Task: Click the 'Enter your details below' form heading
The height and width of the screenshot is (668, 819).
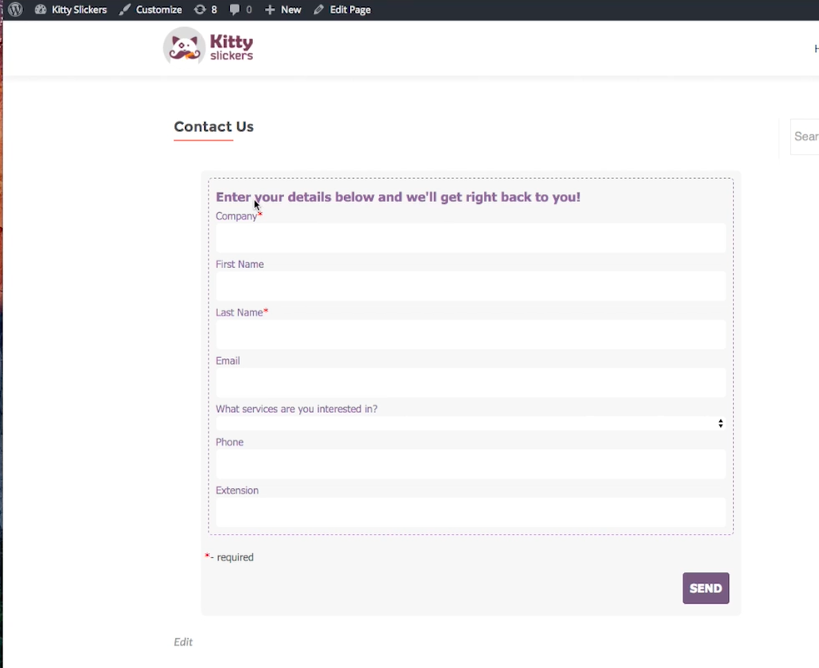Action: [x=398, y=197]
